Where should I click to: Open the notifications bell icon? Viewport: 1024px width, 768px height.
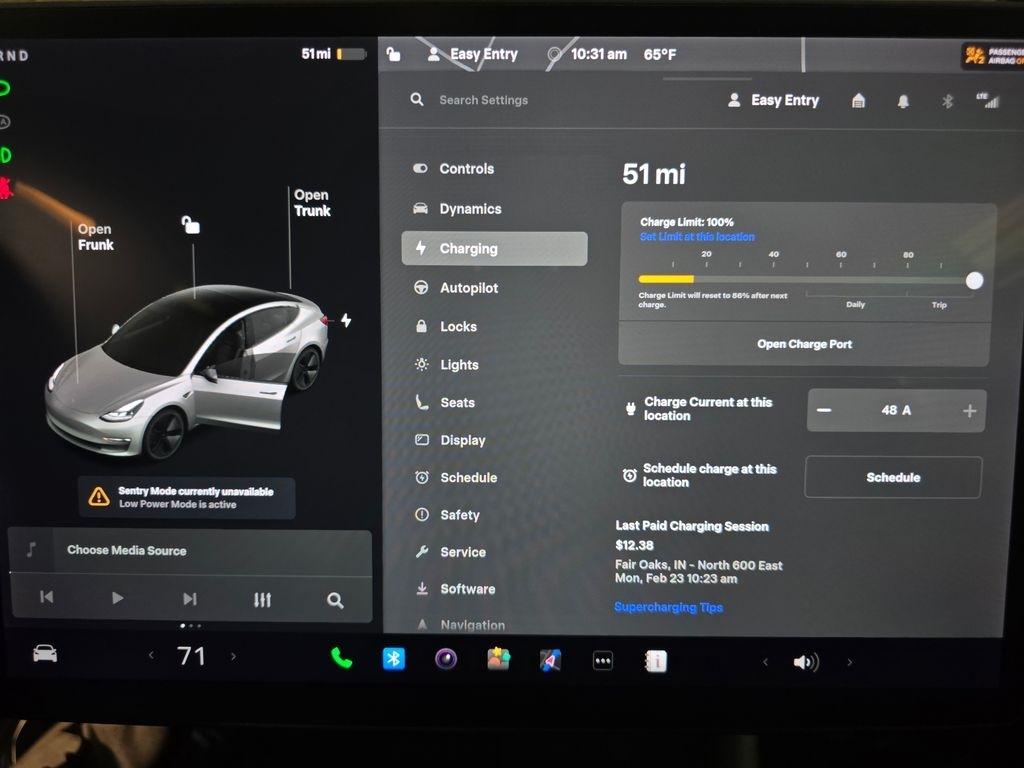[x=903, y=101]
